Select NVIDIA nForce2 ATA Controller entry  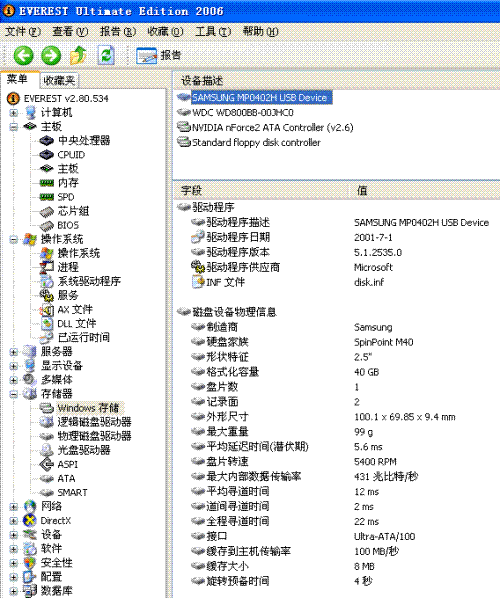(x=273, y=128)
